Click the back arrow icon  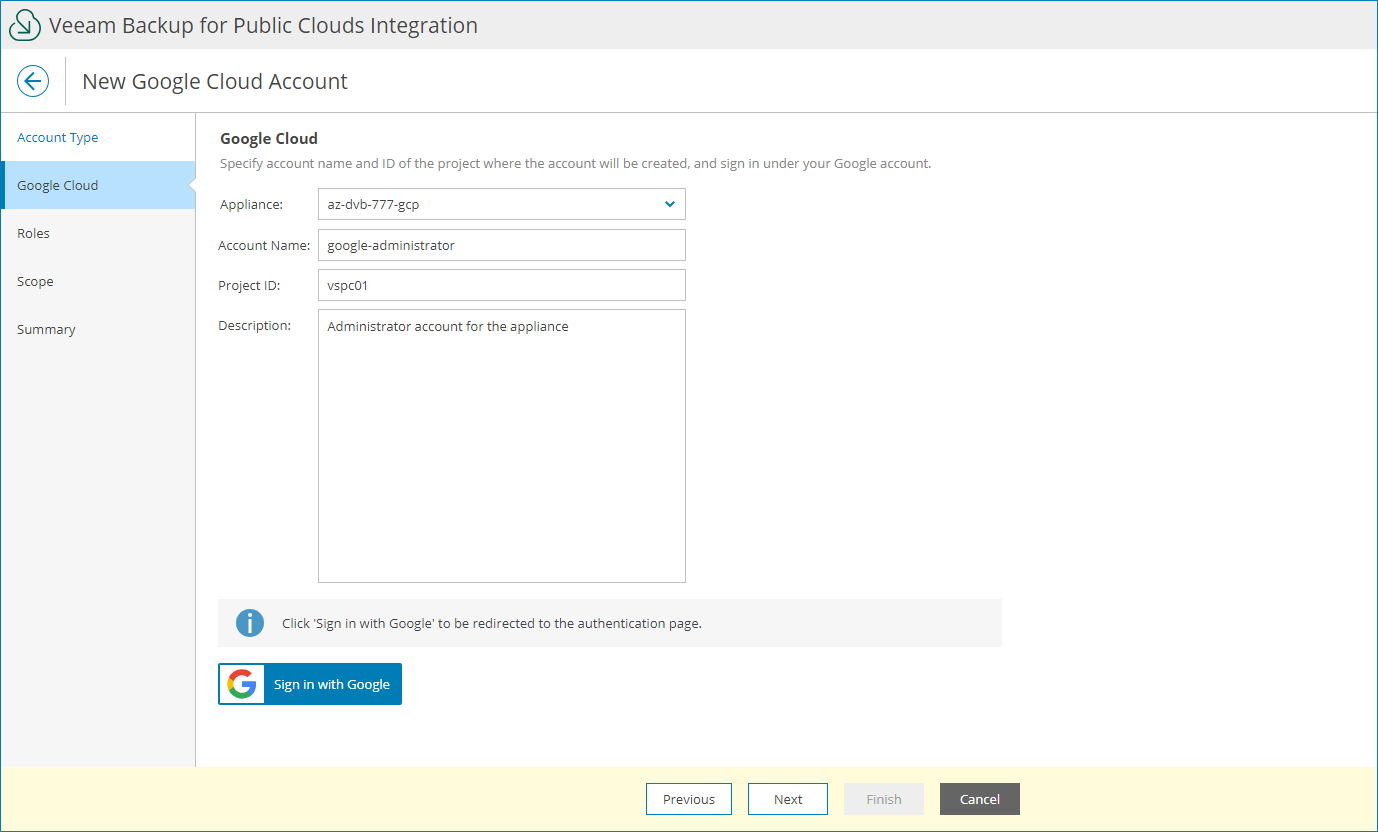coord(33,81)
